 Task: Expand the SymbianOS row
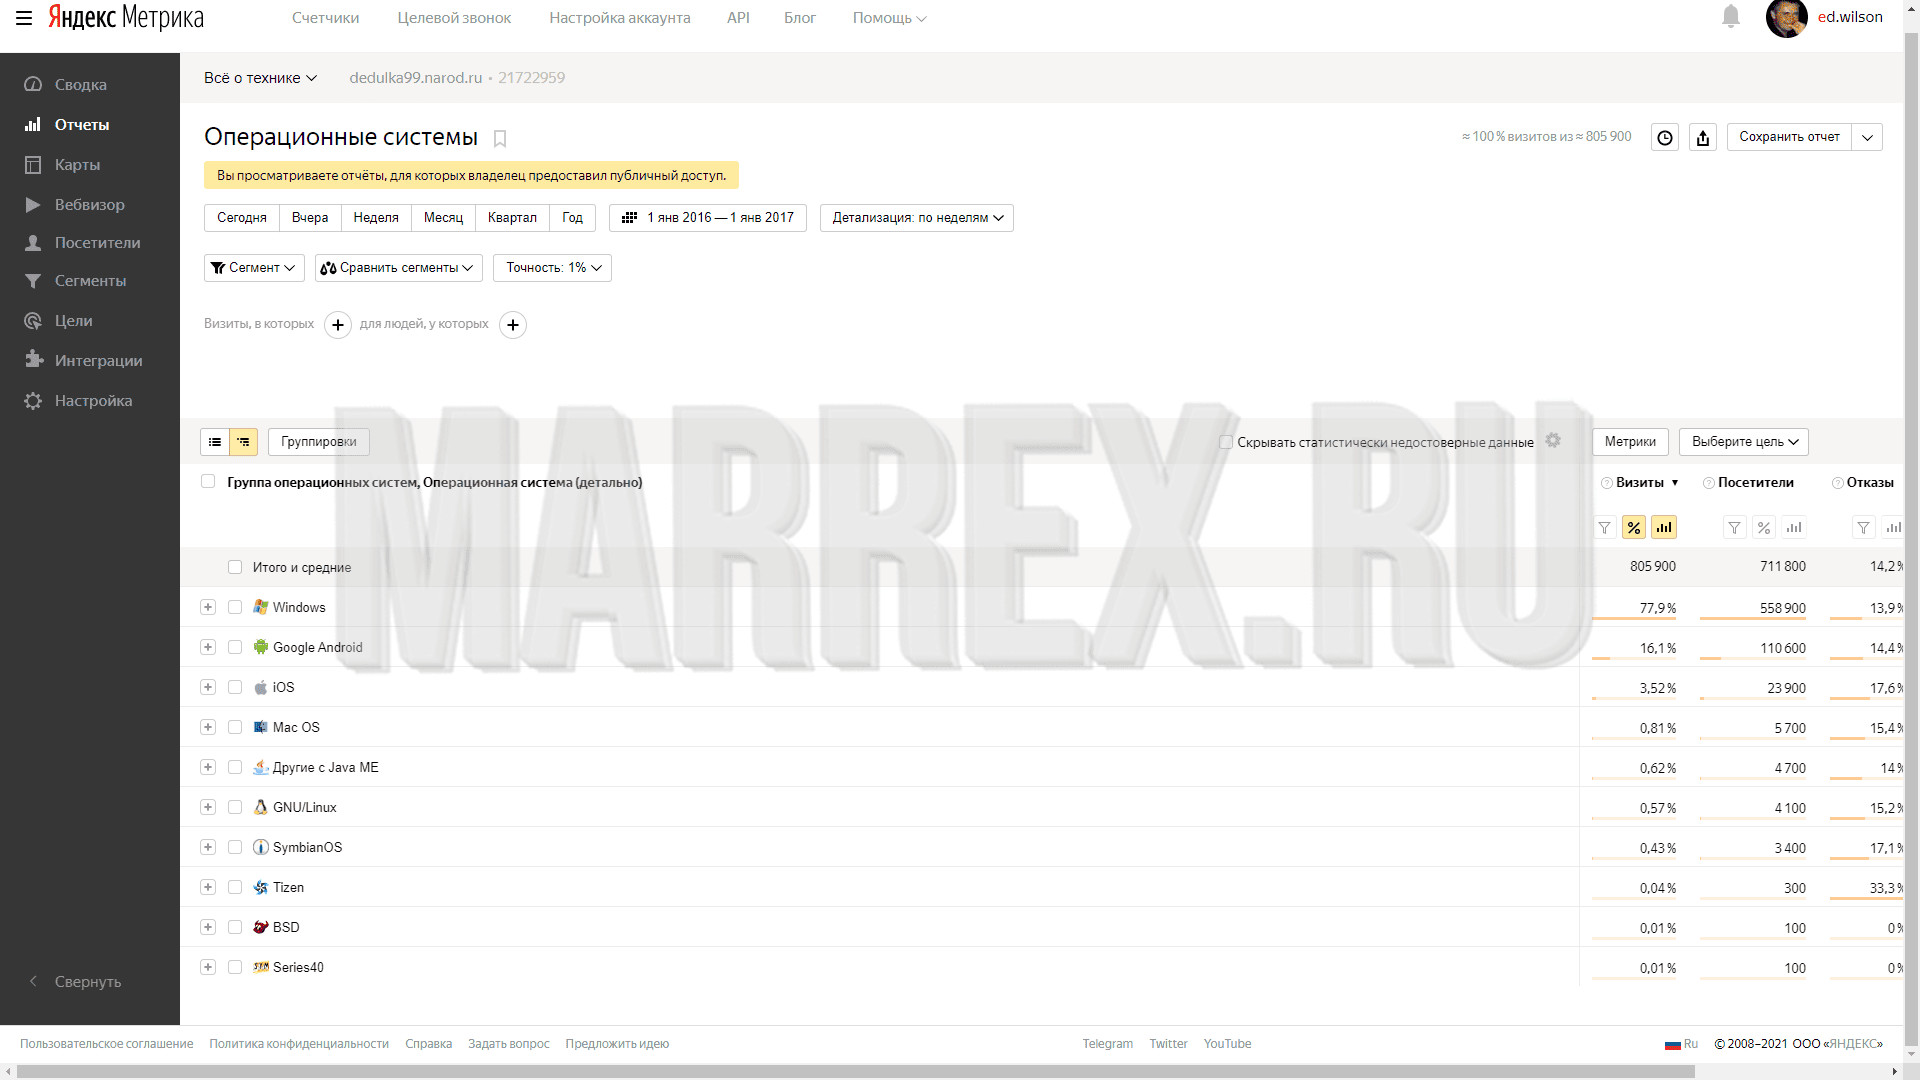[x=208, y=847]
